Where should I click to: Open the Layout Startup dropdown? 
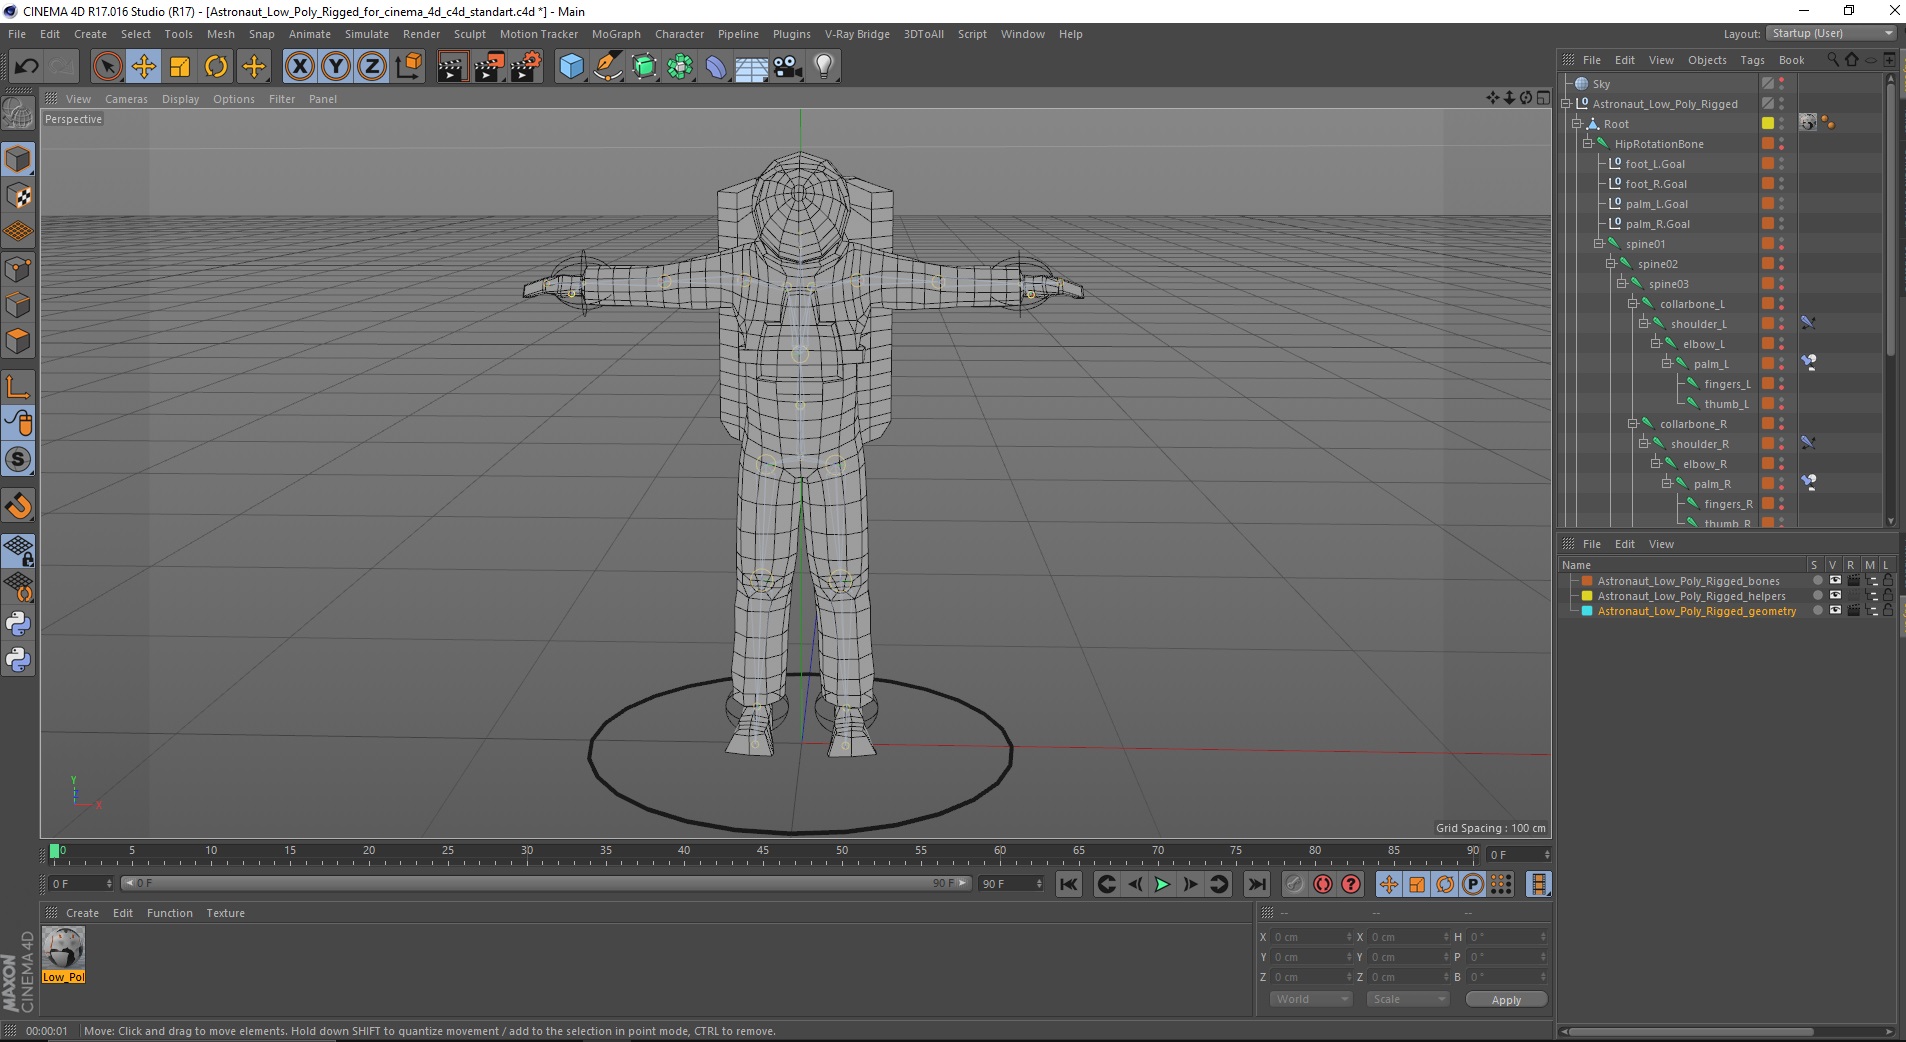tap(1831, 33)
